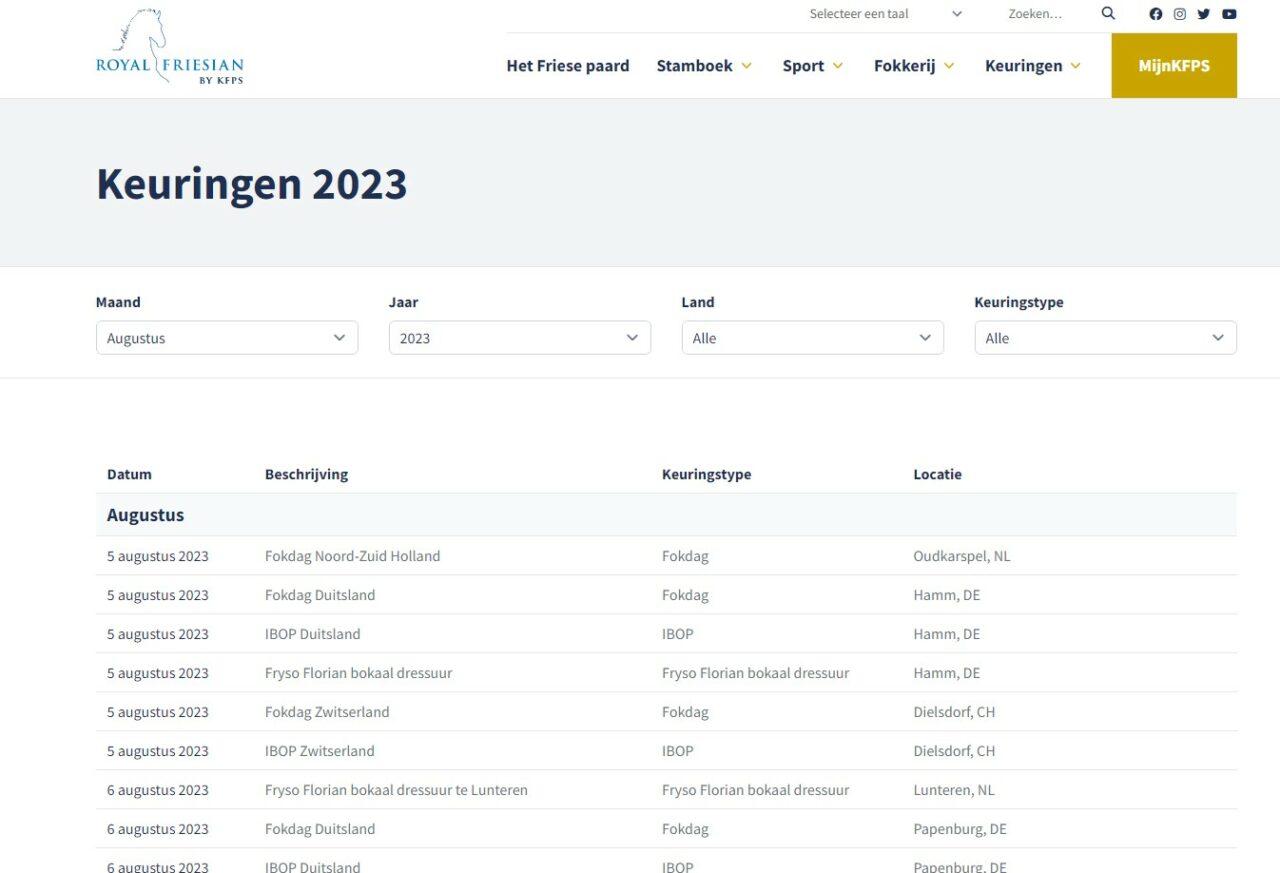Screen dimensions: 1280x873
Task: Click the MijnKFPS button
Action: [1174, 65]
